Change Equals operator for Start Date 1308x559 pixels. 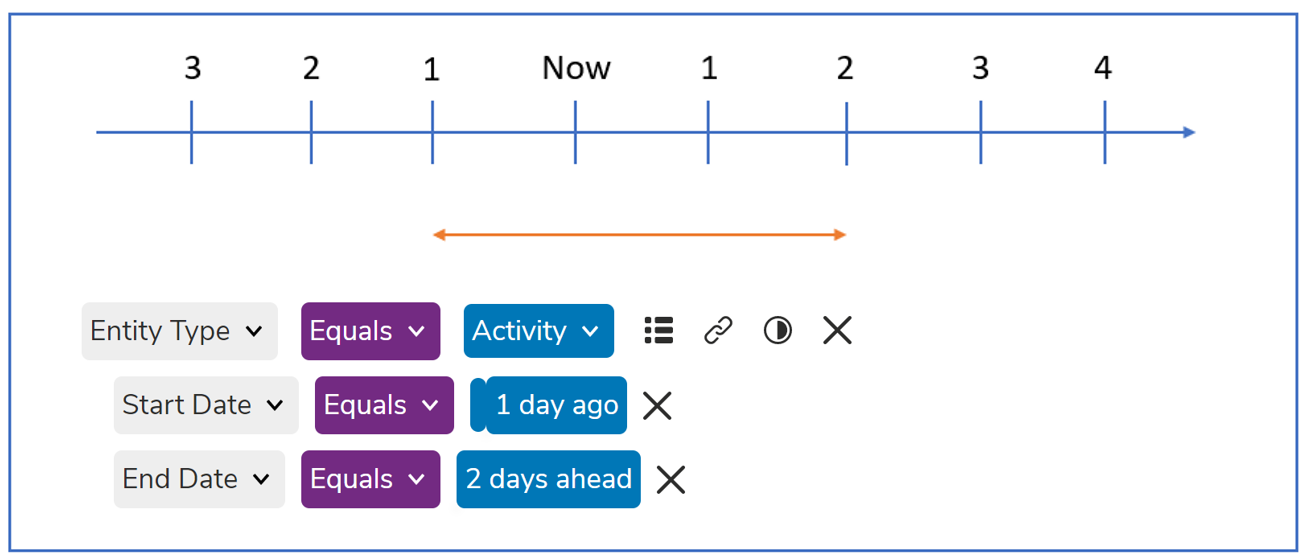coord(384,405)
